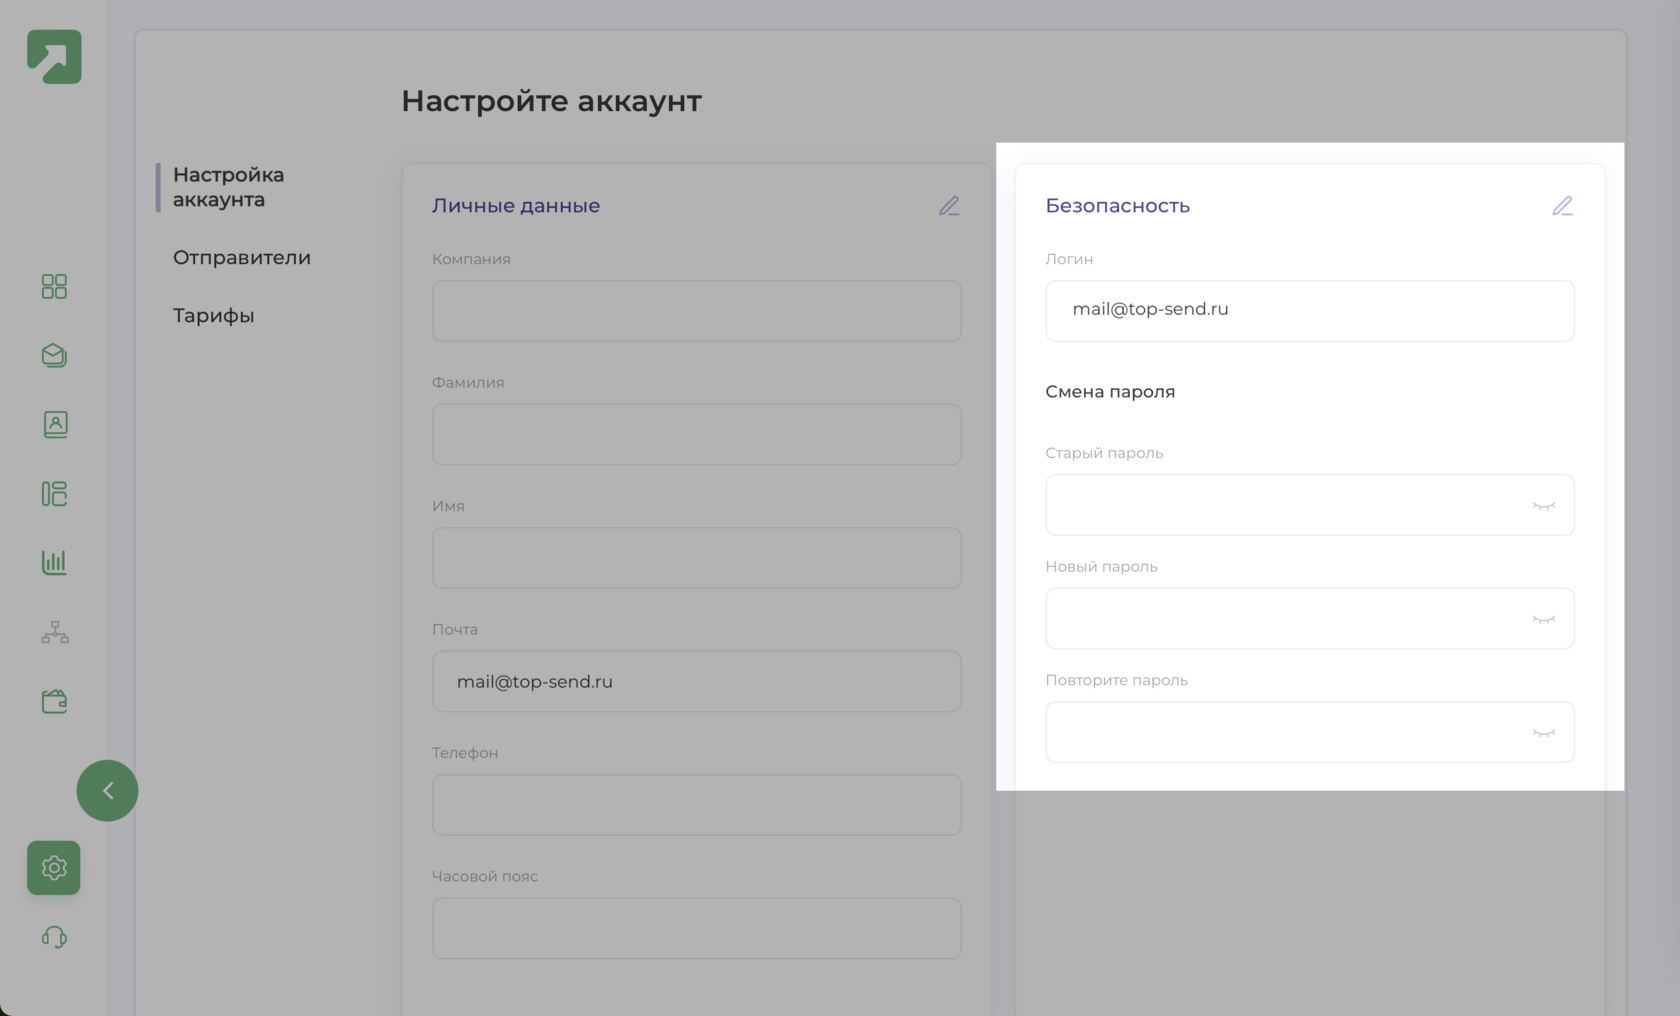Reveal repeated password with eye toggle

1544,733
